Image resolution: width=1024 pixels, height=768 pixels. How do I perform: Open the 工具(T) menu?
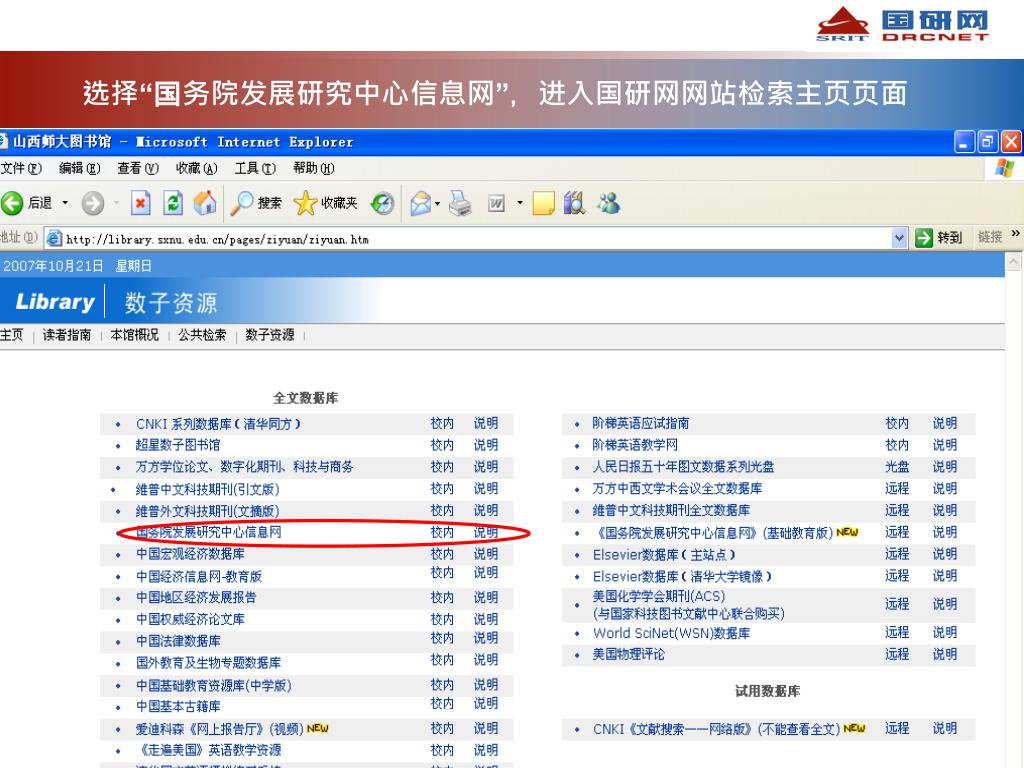[x=255, y=168]
